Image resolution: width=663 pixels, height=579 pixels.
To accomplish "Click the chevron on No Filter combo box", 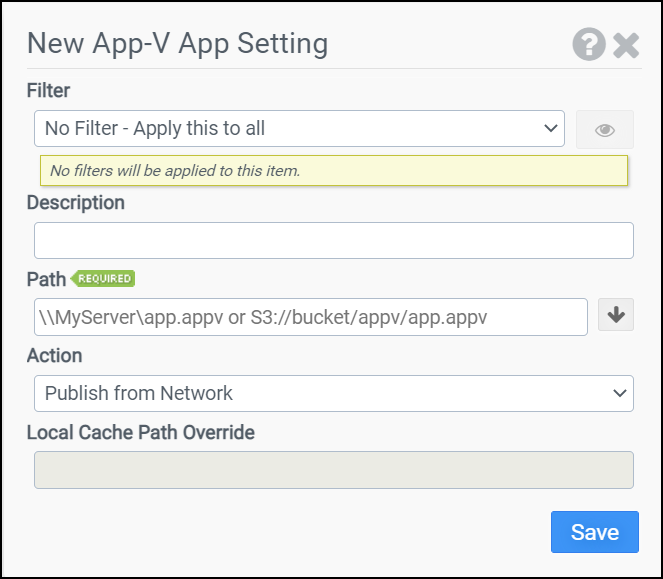I will click(550, 128).
